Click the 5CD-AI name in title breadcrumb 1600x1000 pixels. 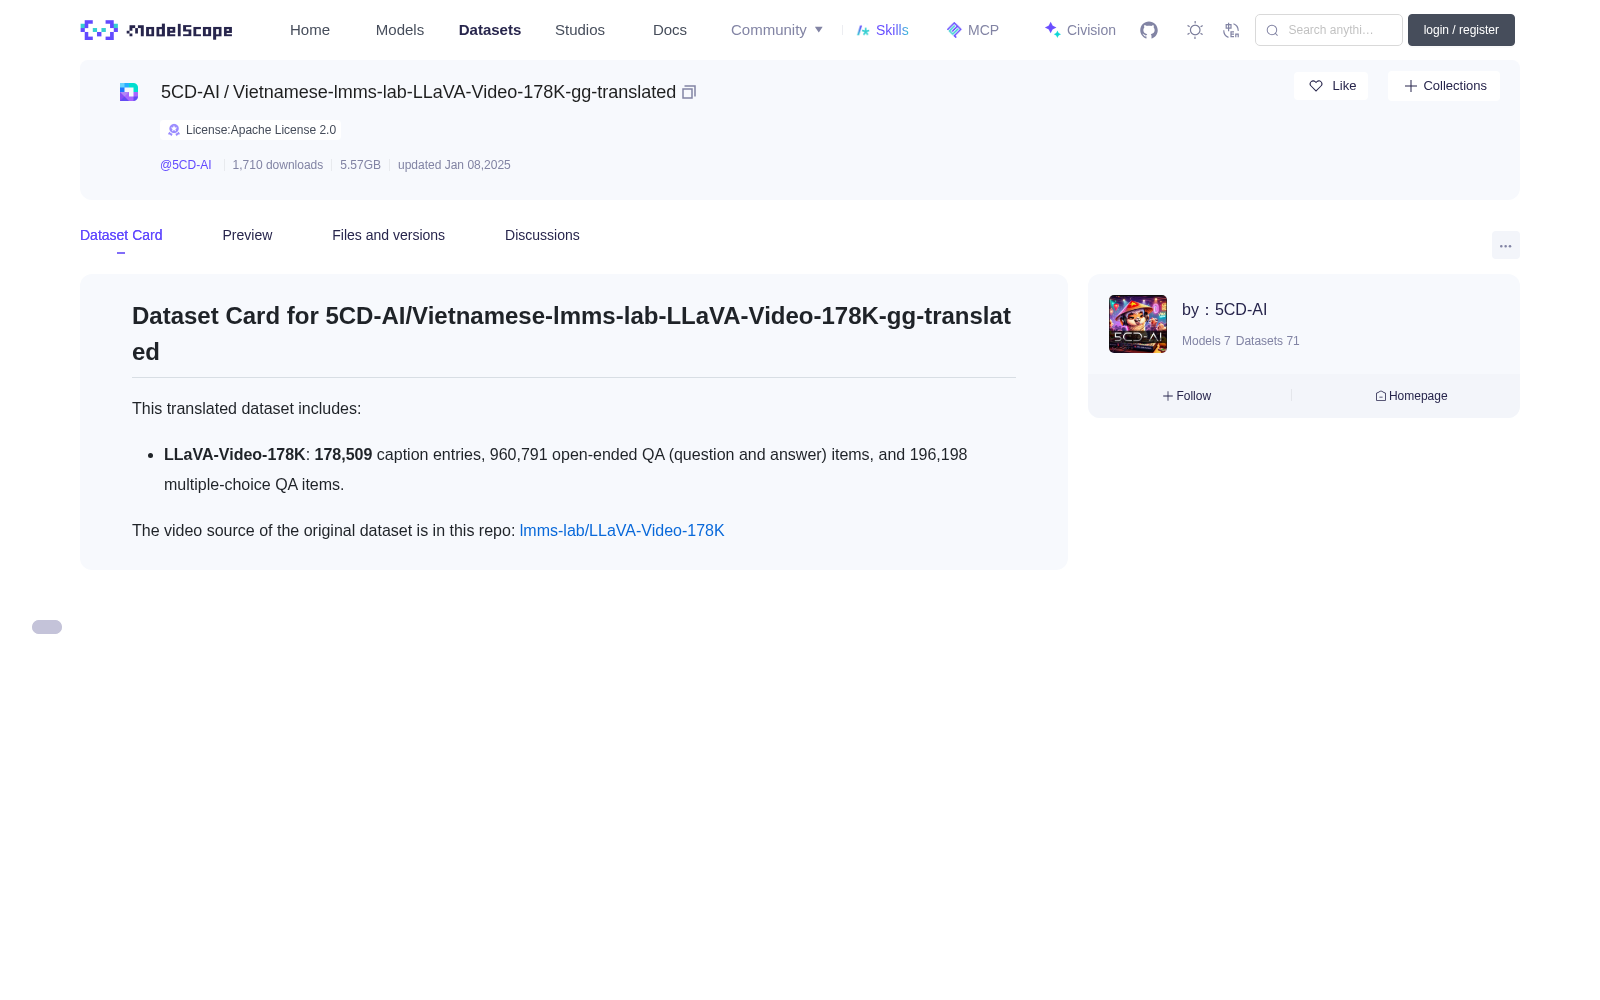tap(190, 92)
